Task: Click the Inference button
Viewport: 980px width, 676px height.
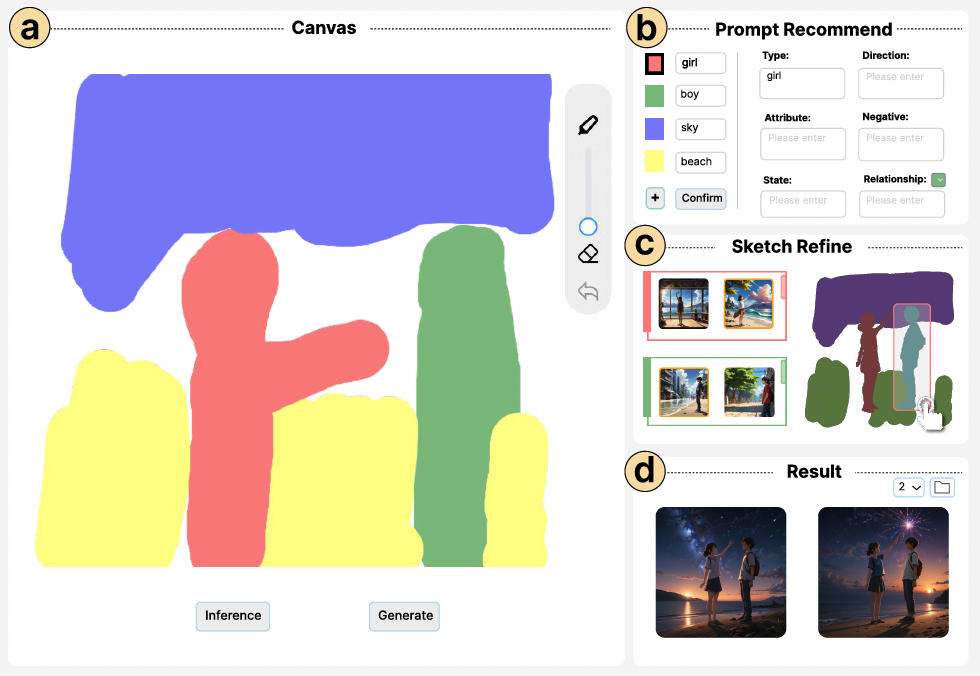Action: [232, 616]
